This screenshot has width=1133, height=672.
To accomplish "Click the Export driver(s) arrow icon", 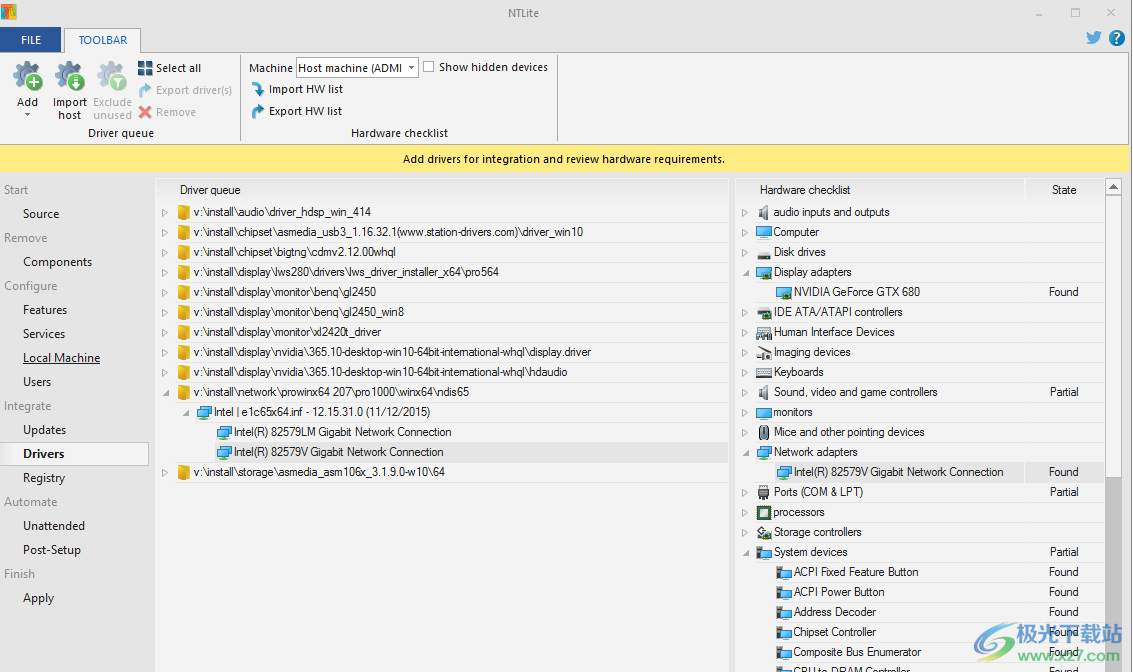I will 145,90.
